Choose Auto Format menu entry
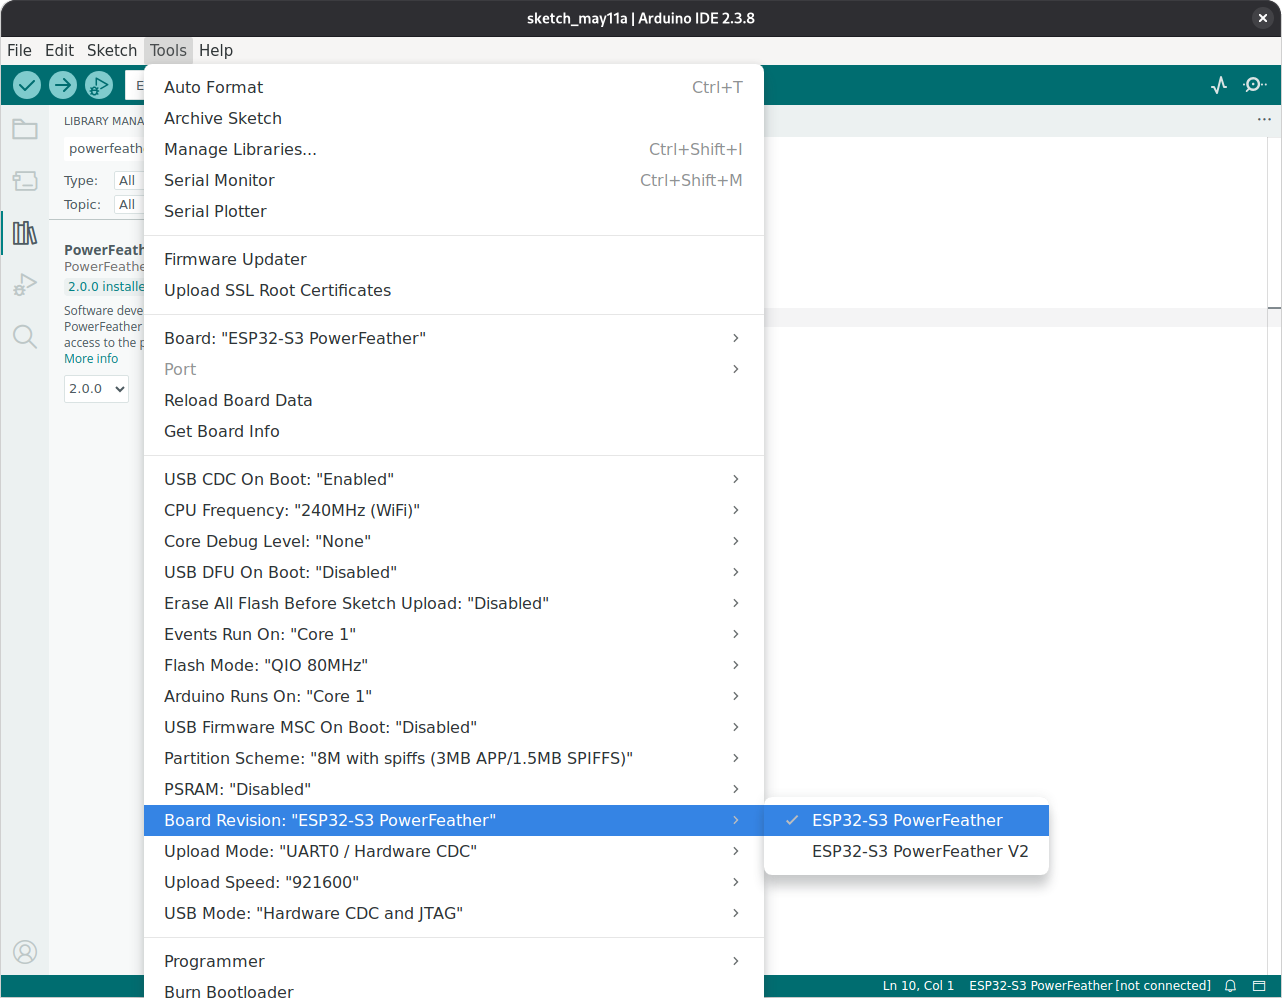 tap(454, 87)
